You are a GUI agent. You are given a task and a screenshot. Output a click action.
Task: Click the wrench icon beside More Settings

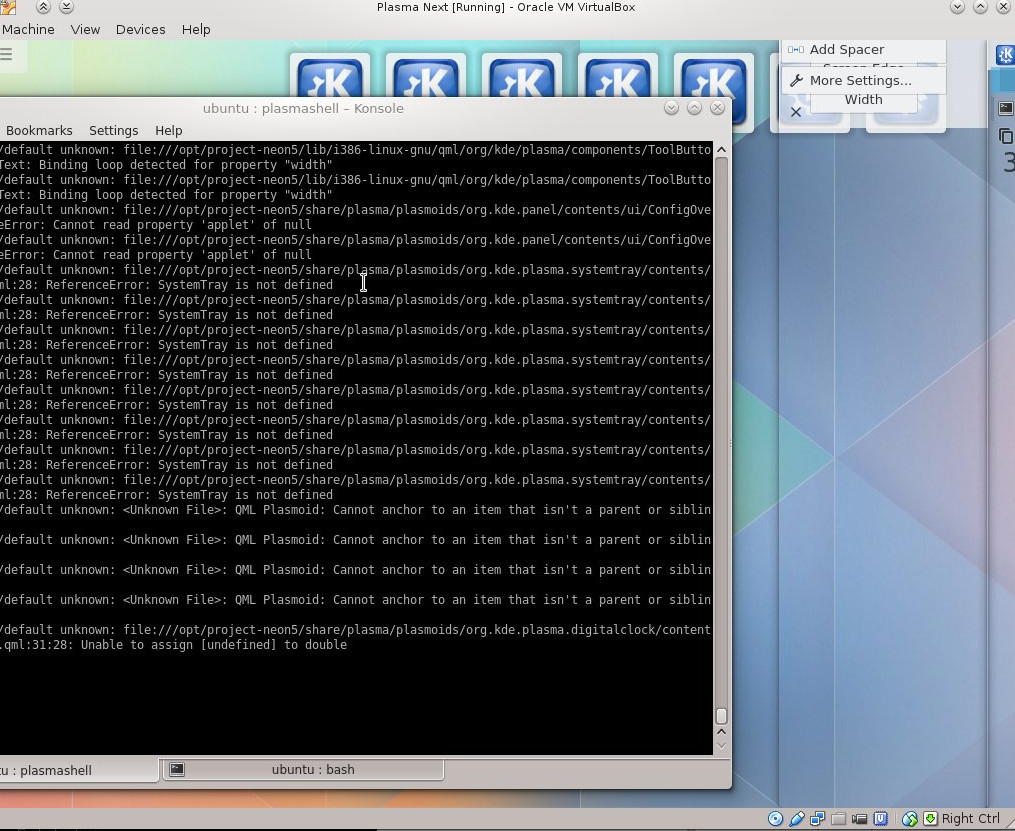(796, 81)
